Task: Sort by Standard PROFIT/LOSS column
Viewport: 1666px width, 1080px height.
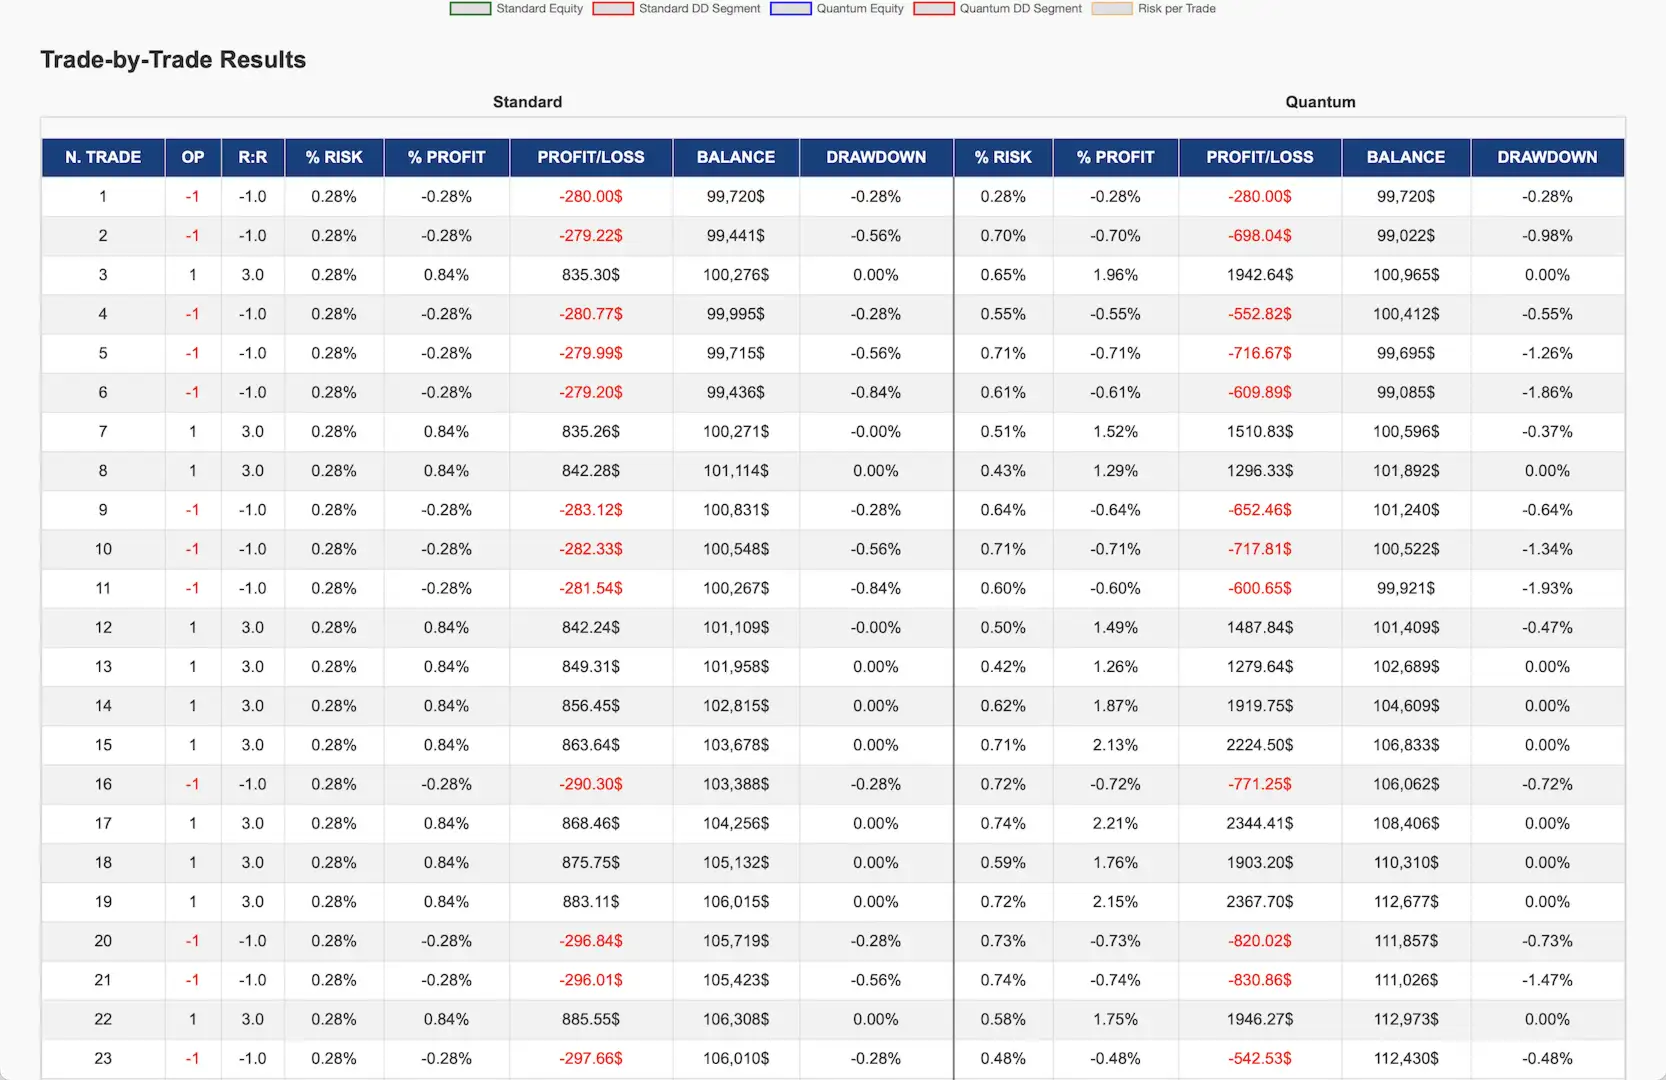Action: [x=591, y=157]
